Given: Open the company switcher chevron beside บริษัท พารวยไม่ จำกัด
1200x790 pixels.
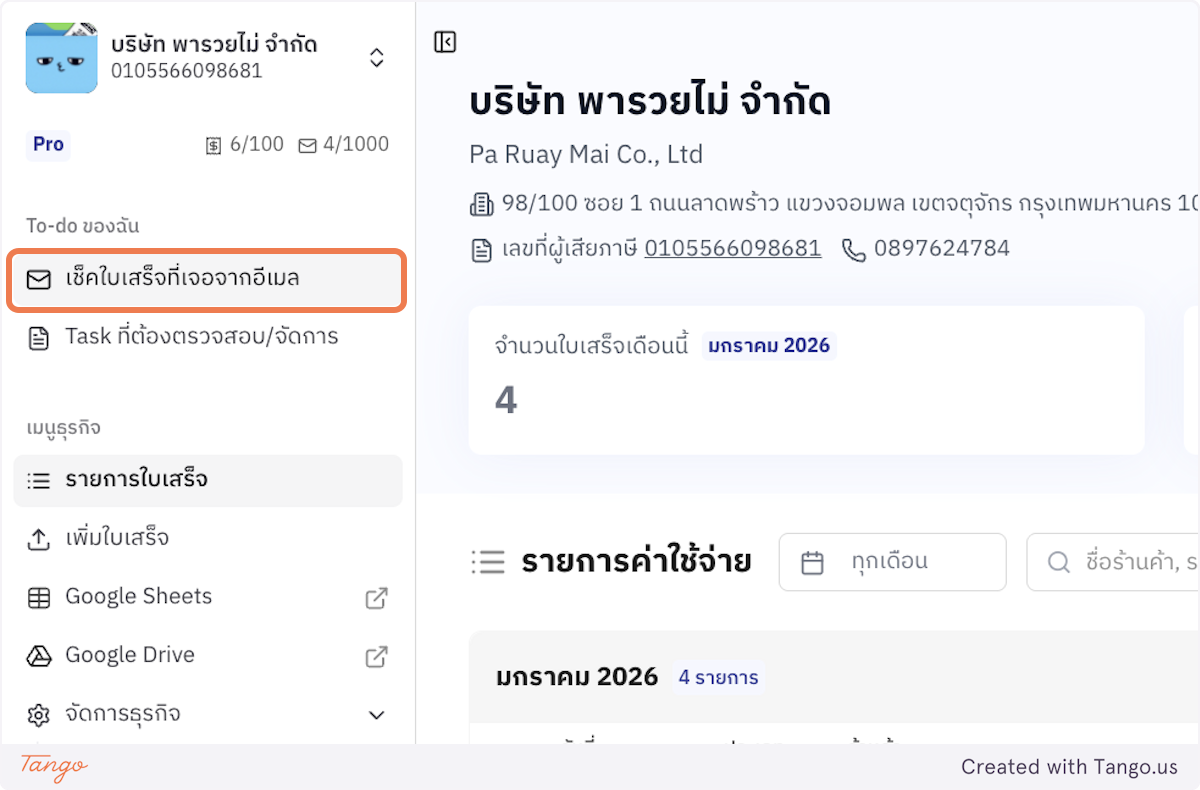Looking at the screenshot, I should point(377,57).
